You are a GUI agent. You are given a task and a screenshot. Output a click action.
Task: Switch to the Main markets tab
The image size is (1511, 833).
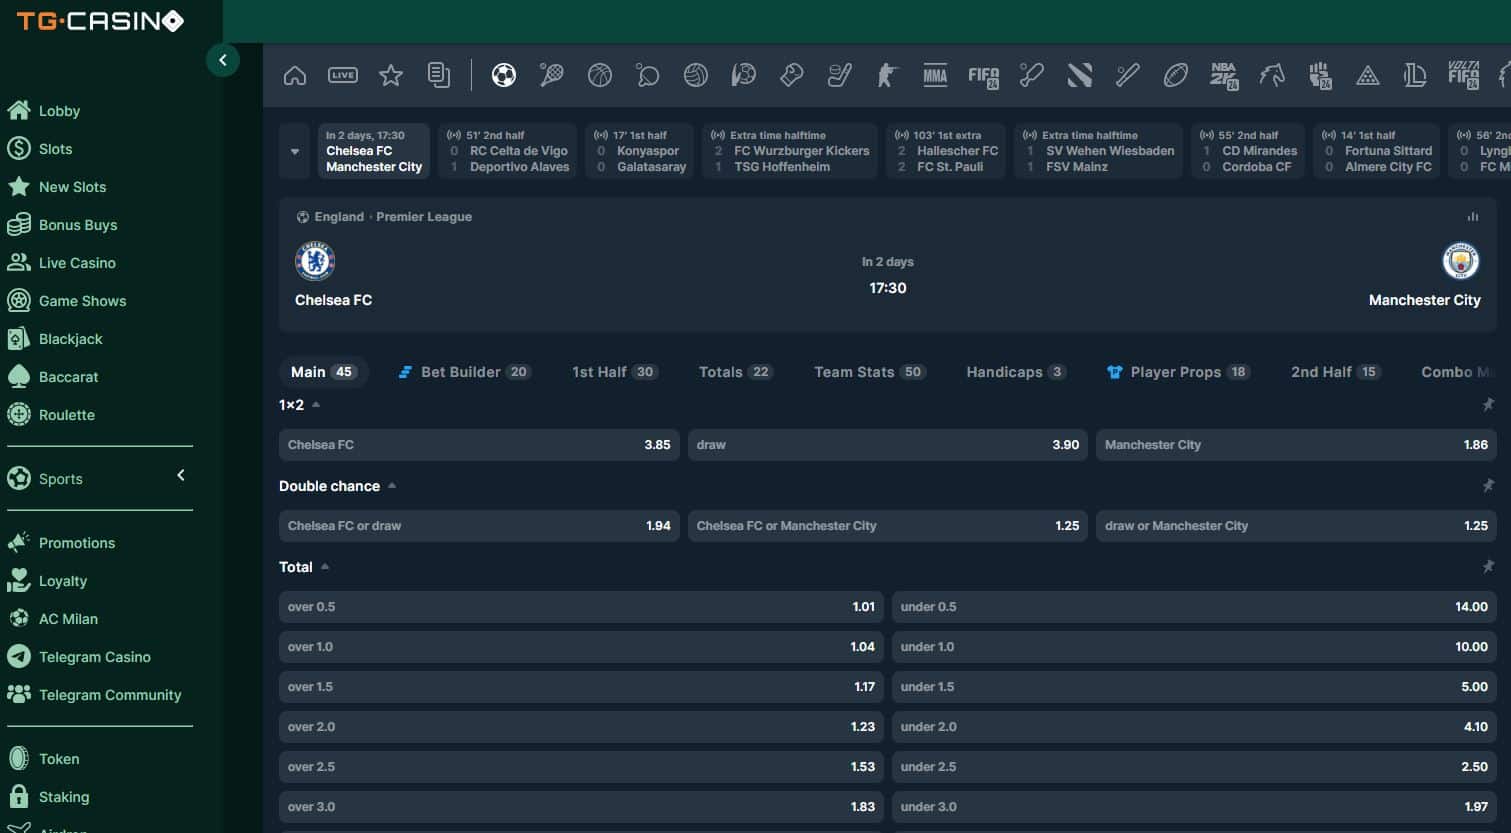coord(323,372)
